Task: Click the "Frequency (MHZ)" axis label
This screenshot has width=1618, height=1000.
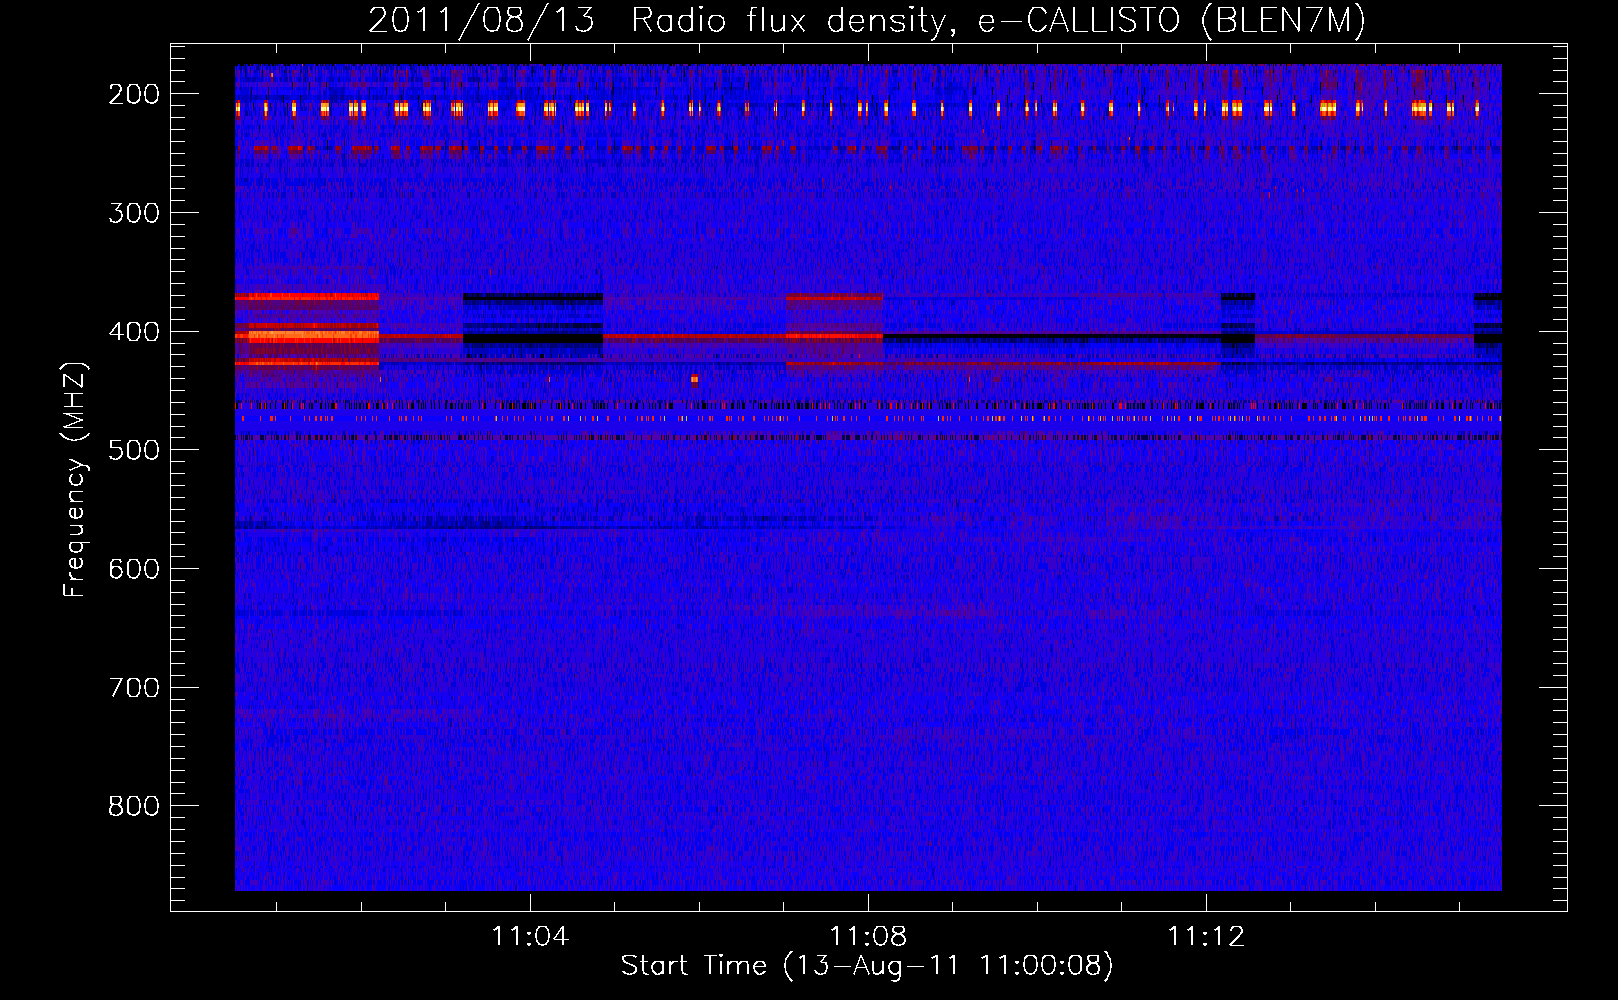Action: click(75, 480)
